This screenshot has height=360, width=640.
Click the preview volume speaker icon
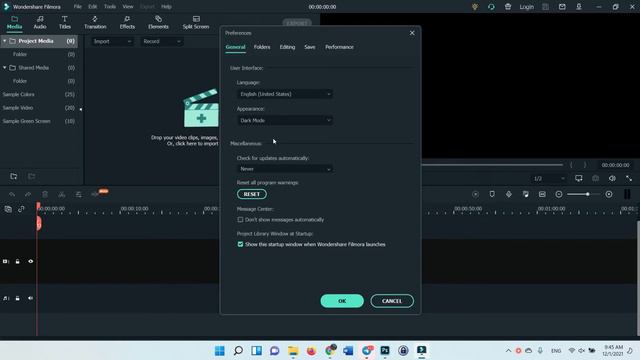612,178
